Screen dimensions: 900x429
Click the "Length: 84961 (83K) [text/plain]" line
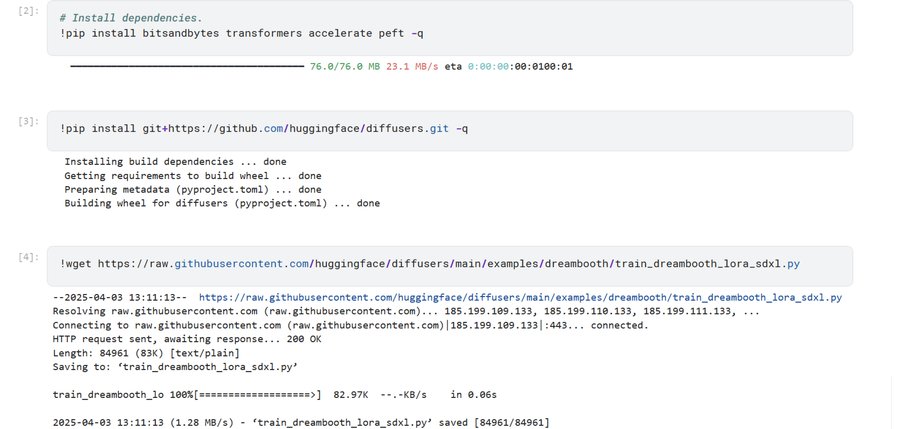[x=146, y=353]
